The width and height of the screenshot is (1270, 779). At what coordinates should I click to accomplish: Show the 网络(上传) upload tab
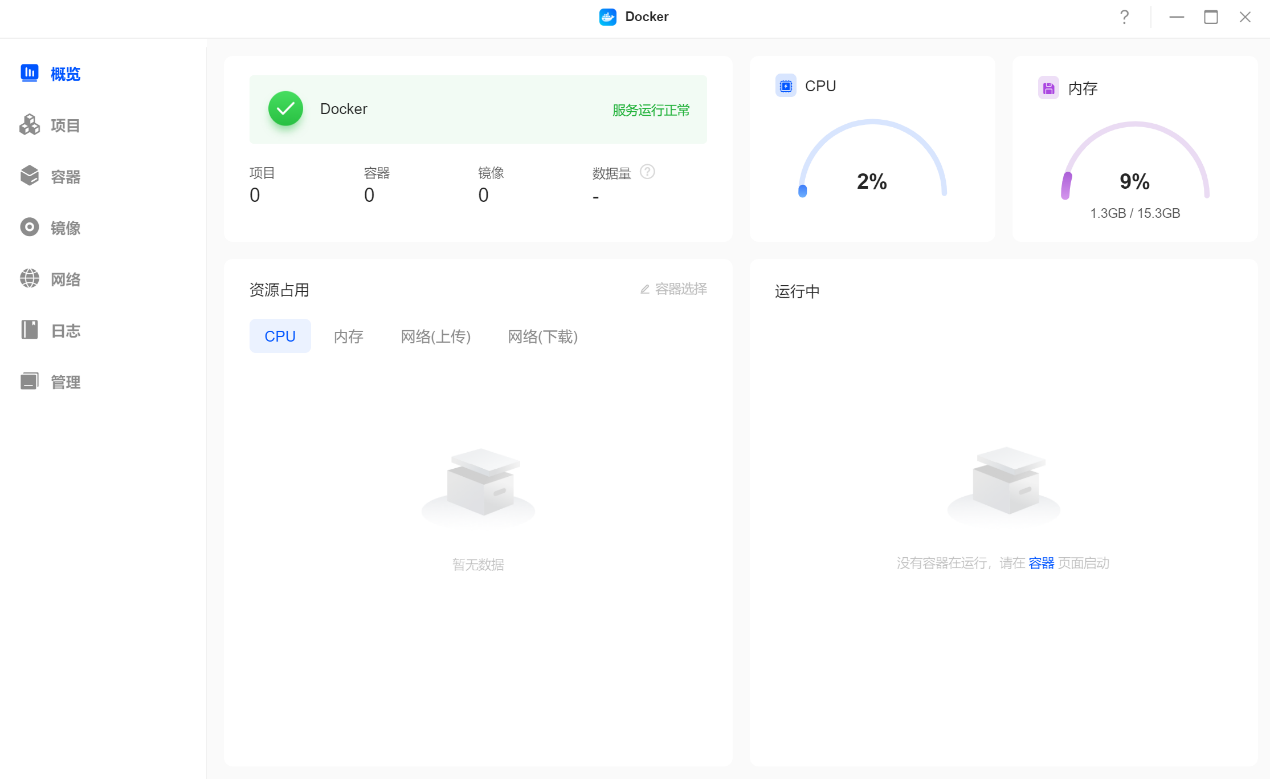436,336
